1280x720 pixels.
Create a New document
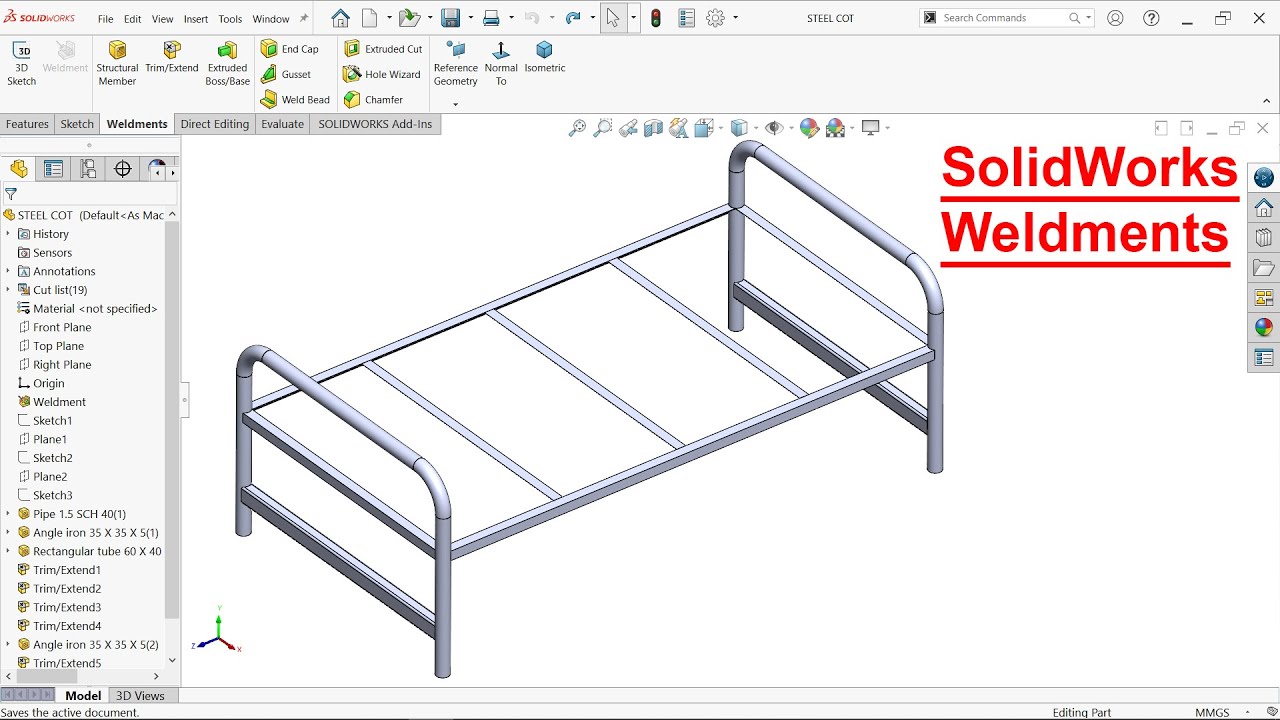click(x=370, y=18)
